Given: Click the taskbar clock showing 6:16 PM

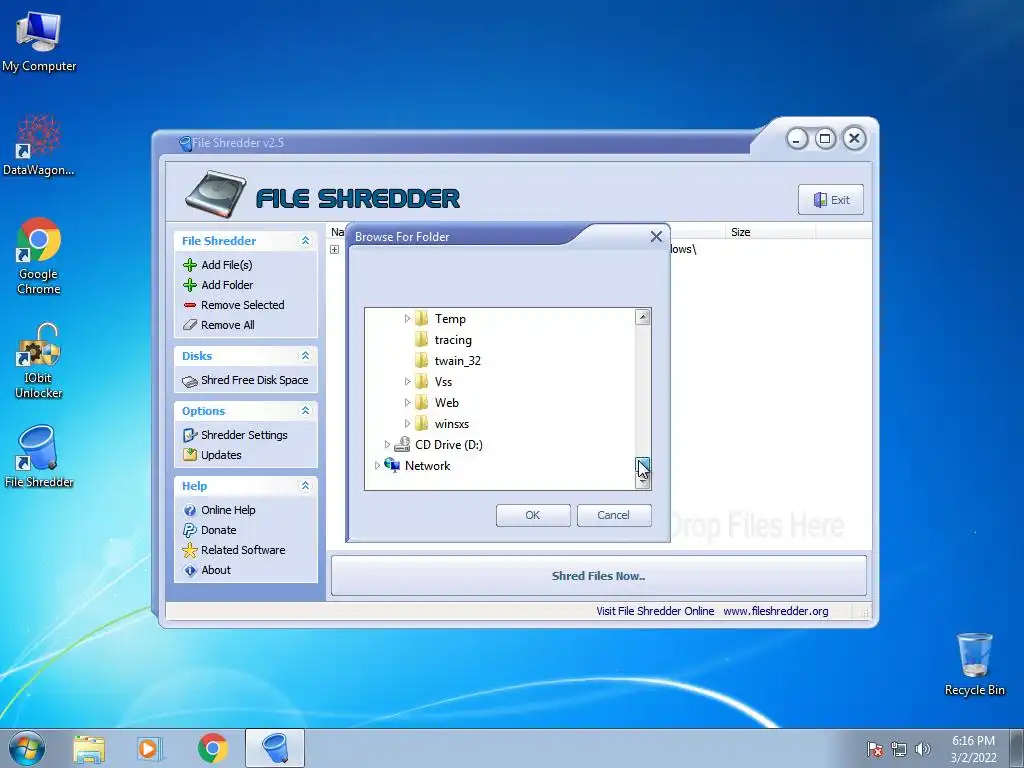Looking at the screenshot, I should (974, 749).
